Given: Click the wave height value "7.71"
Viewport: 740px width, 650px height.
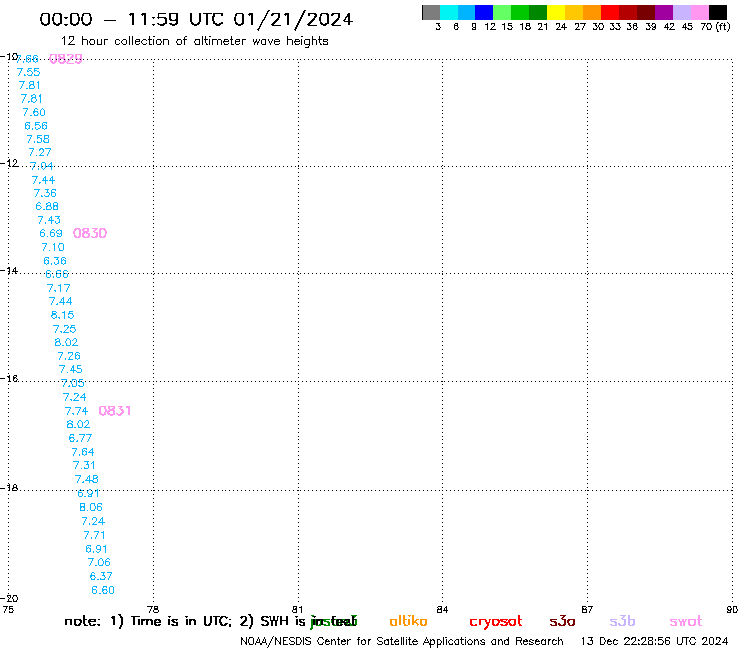Looking at the screenshot, I should tap(94, 535).
